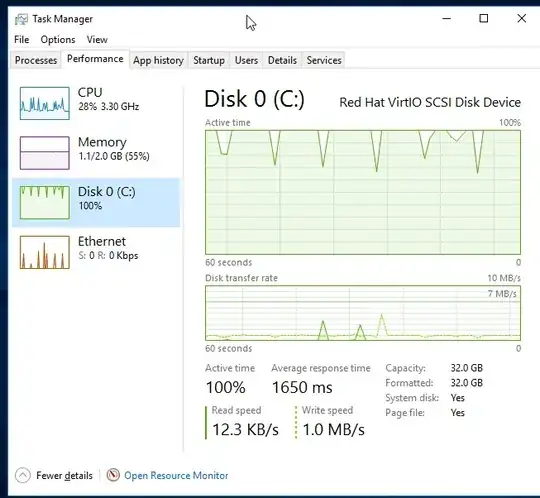Open the File menu
Image resolution: width=540 pixels, height=498 pixels.
[x=21, y=40]
